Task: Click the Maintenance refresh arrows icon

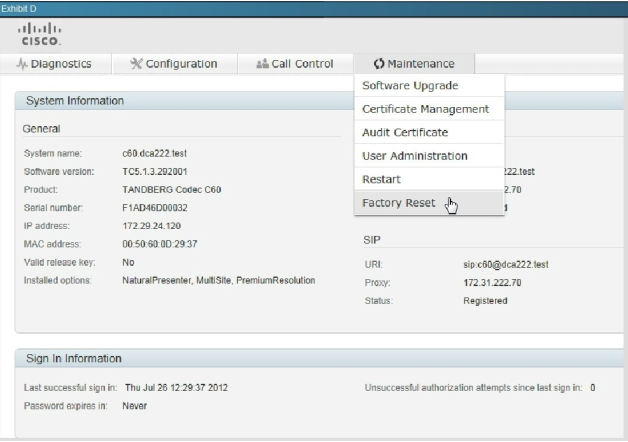Action: tap(379, 64)
